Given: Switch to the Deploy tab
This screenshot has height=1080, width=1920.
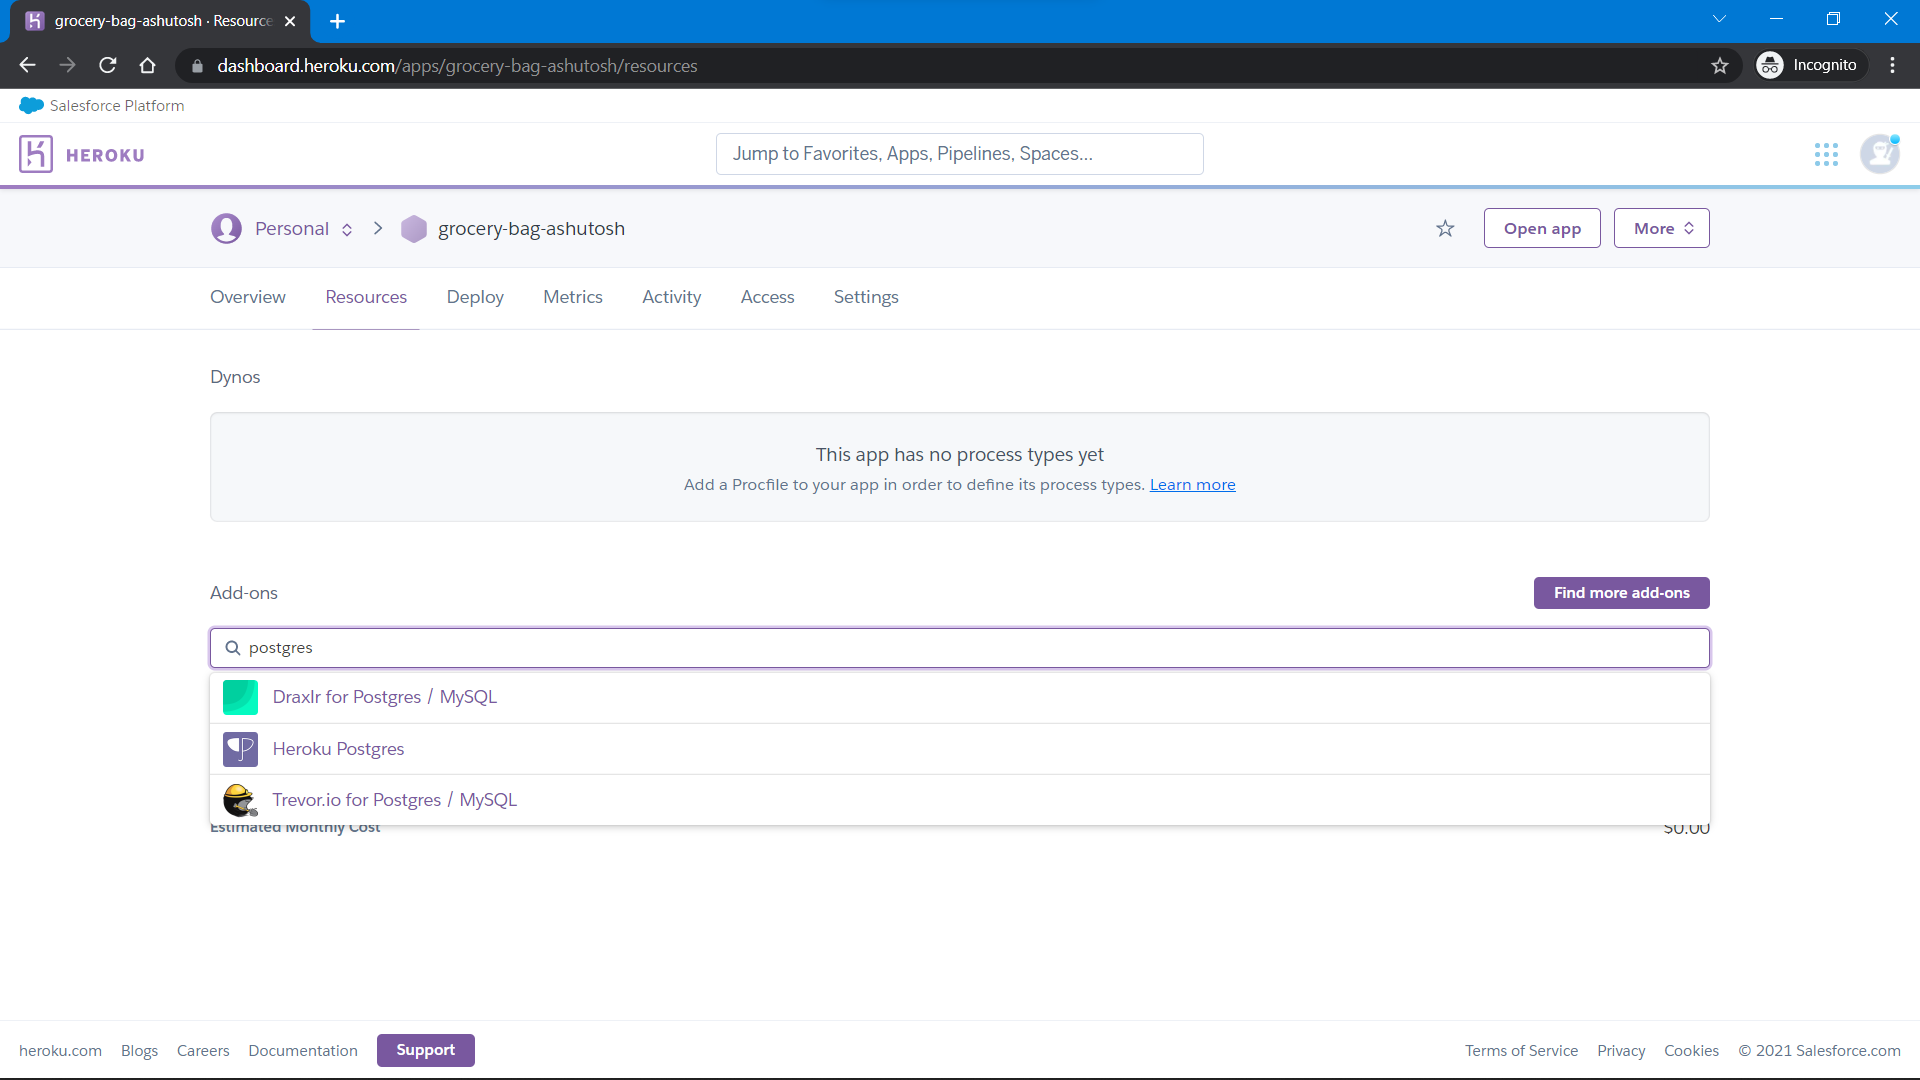Looking at the screenshot, I should [475, 297].
